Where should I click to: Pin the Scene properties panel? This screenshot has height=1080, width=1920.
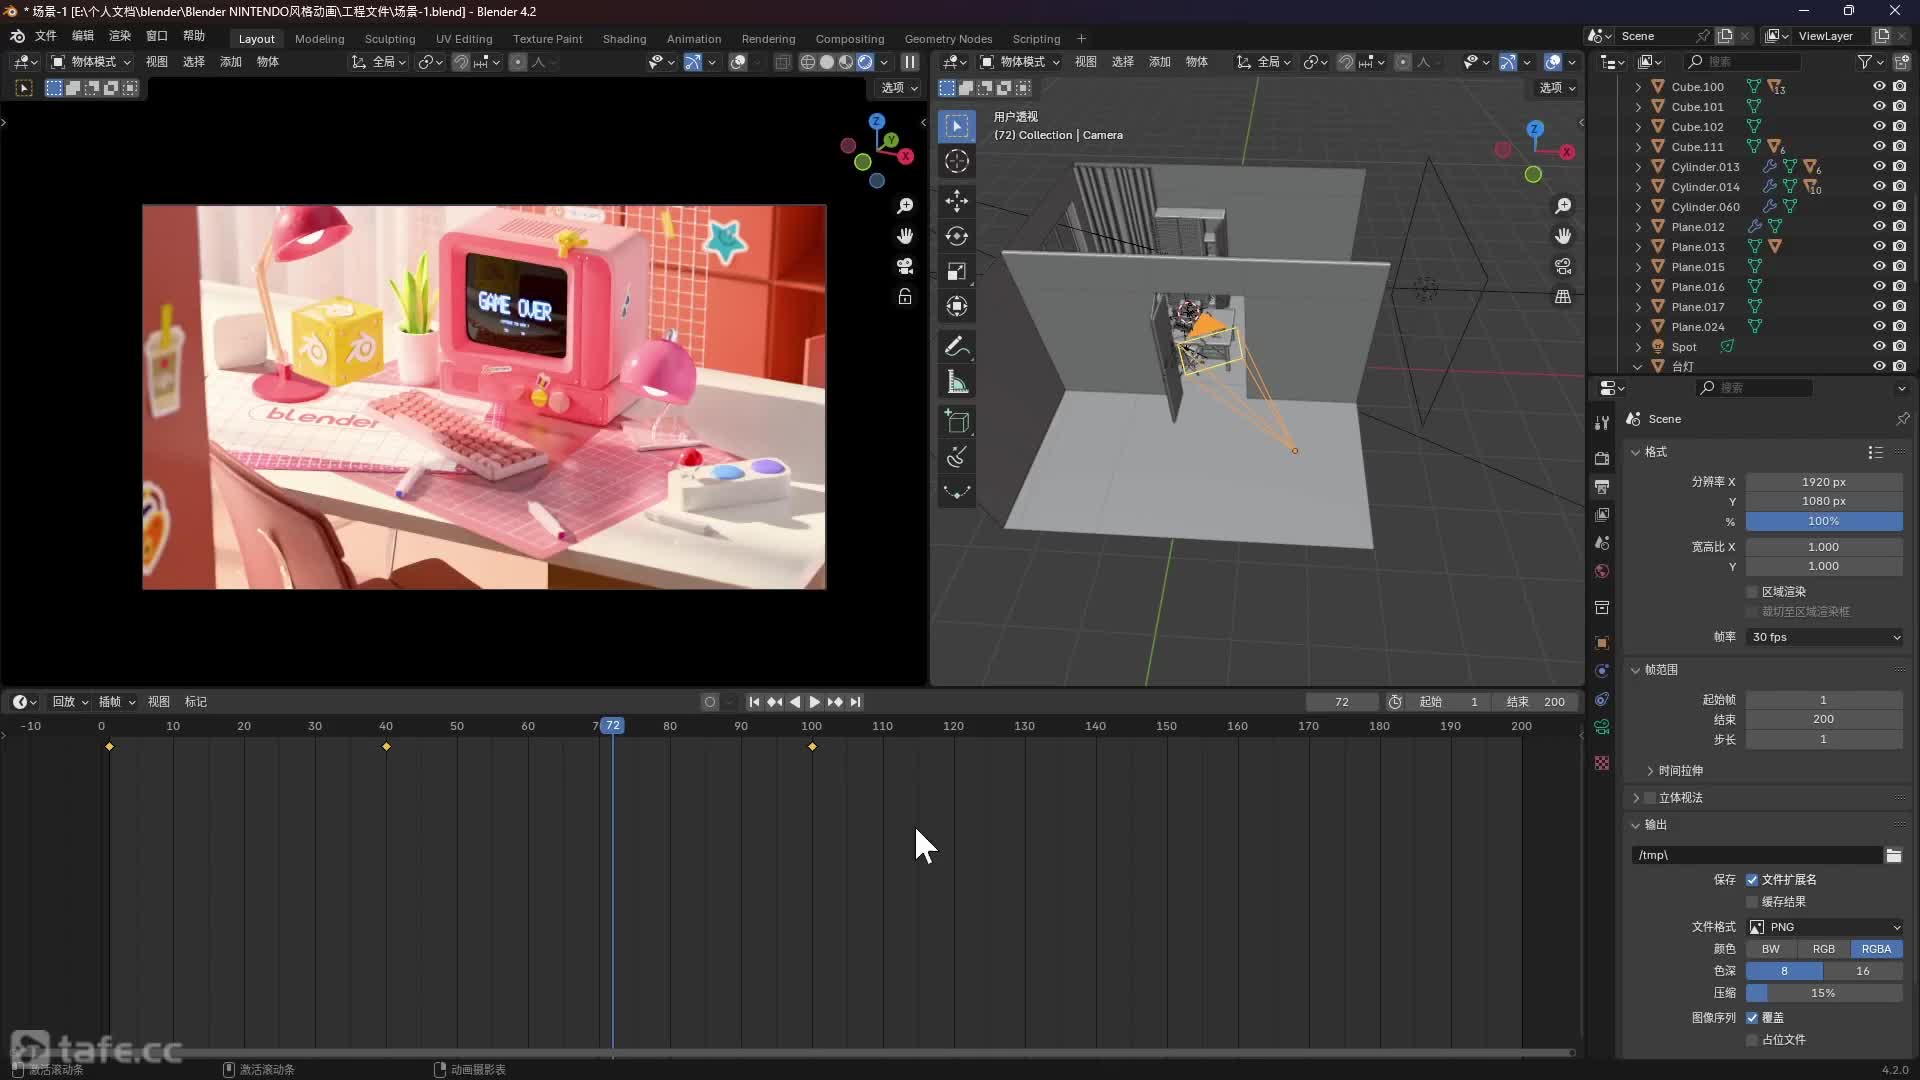(1902, 419)
